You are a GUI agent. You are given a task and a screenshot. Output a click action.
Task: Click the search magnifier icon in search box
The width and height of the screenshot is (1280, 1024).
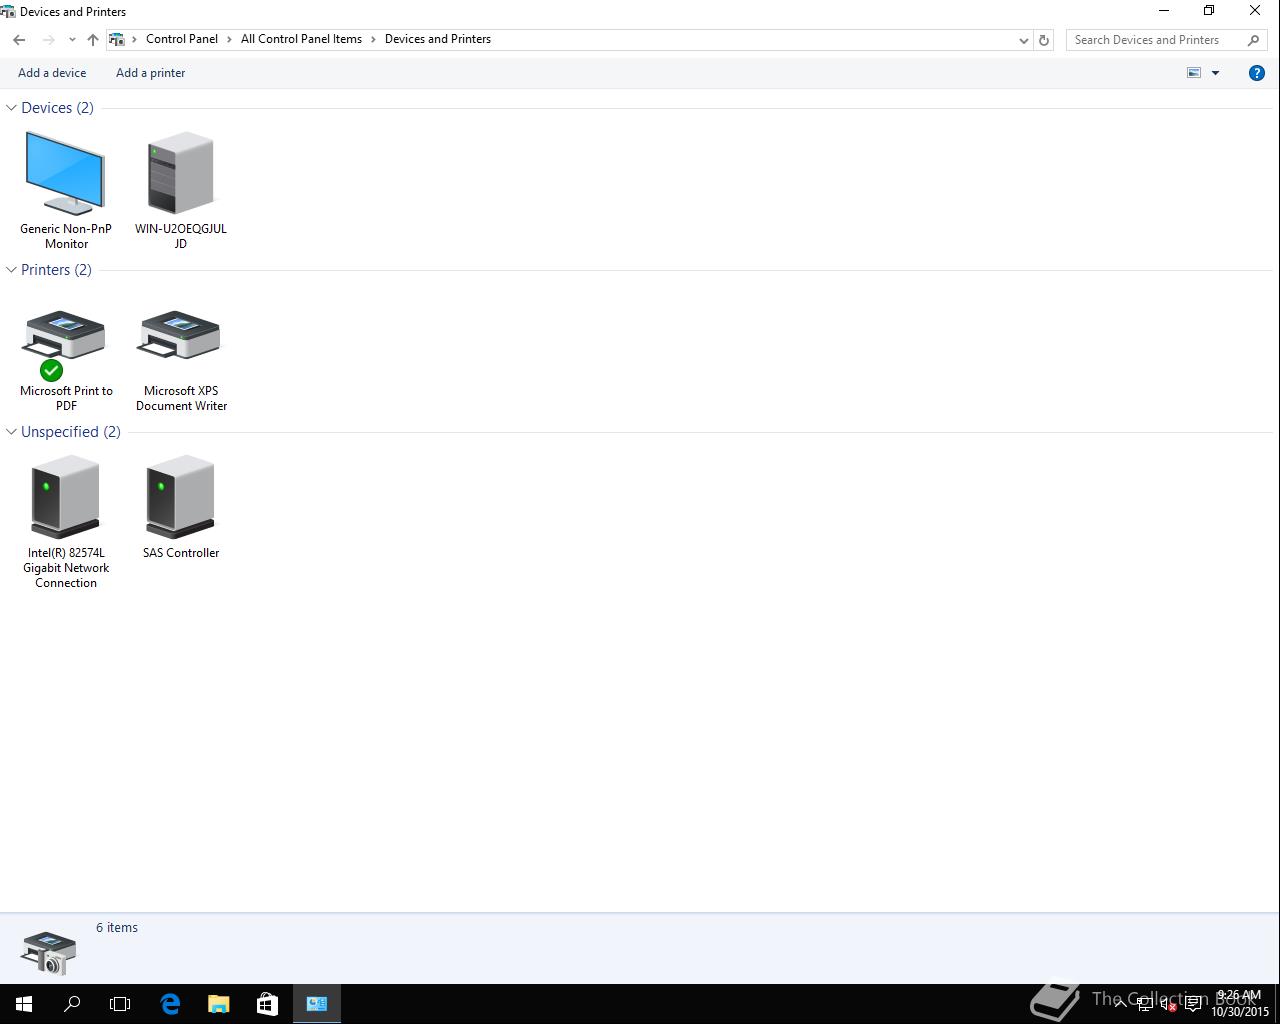pos(1254,40)
